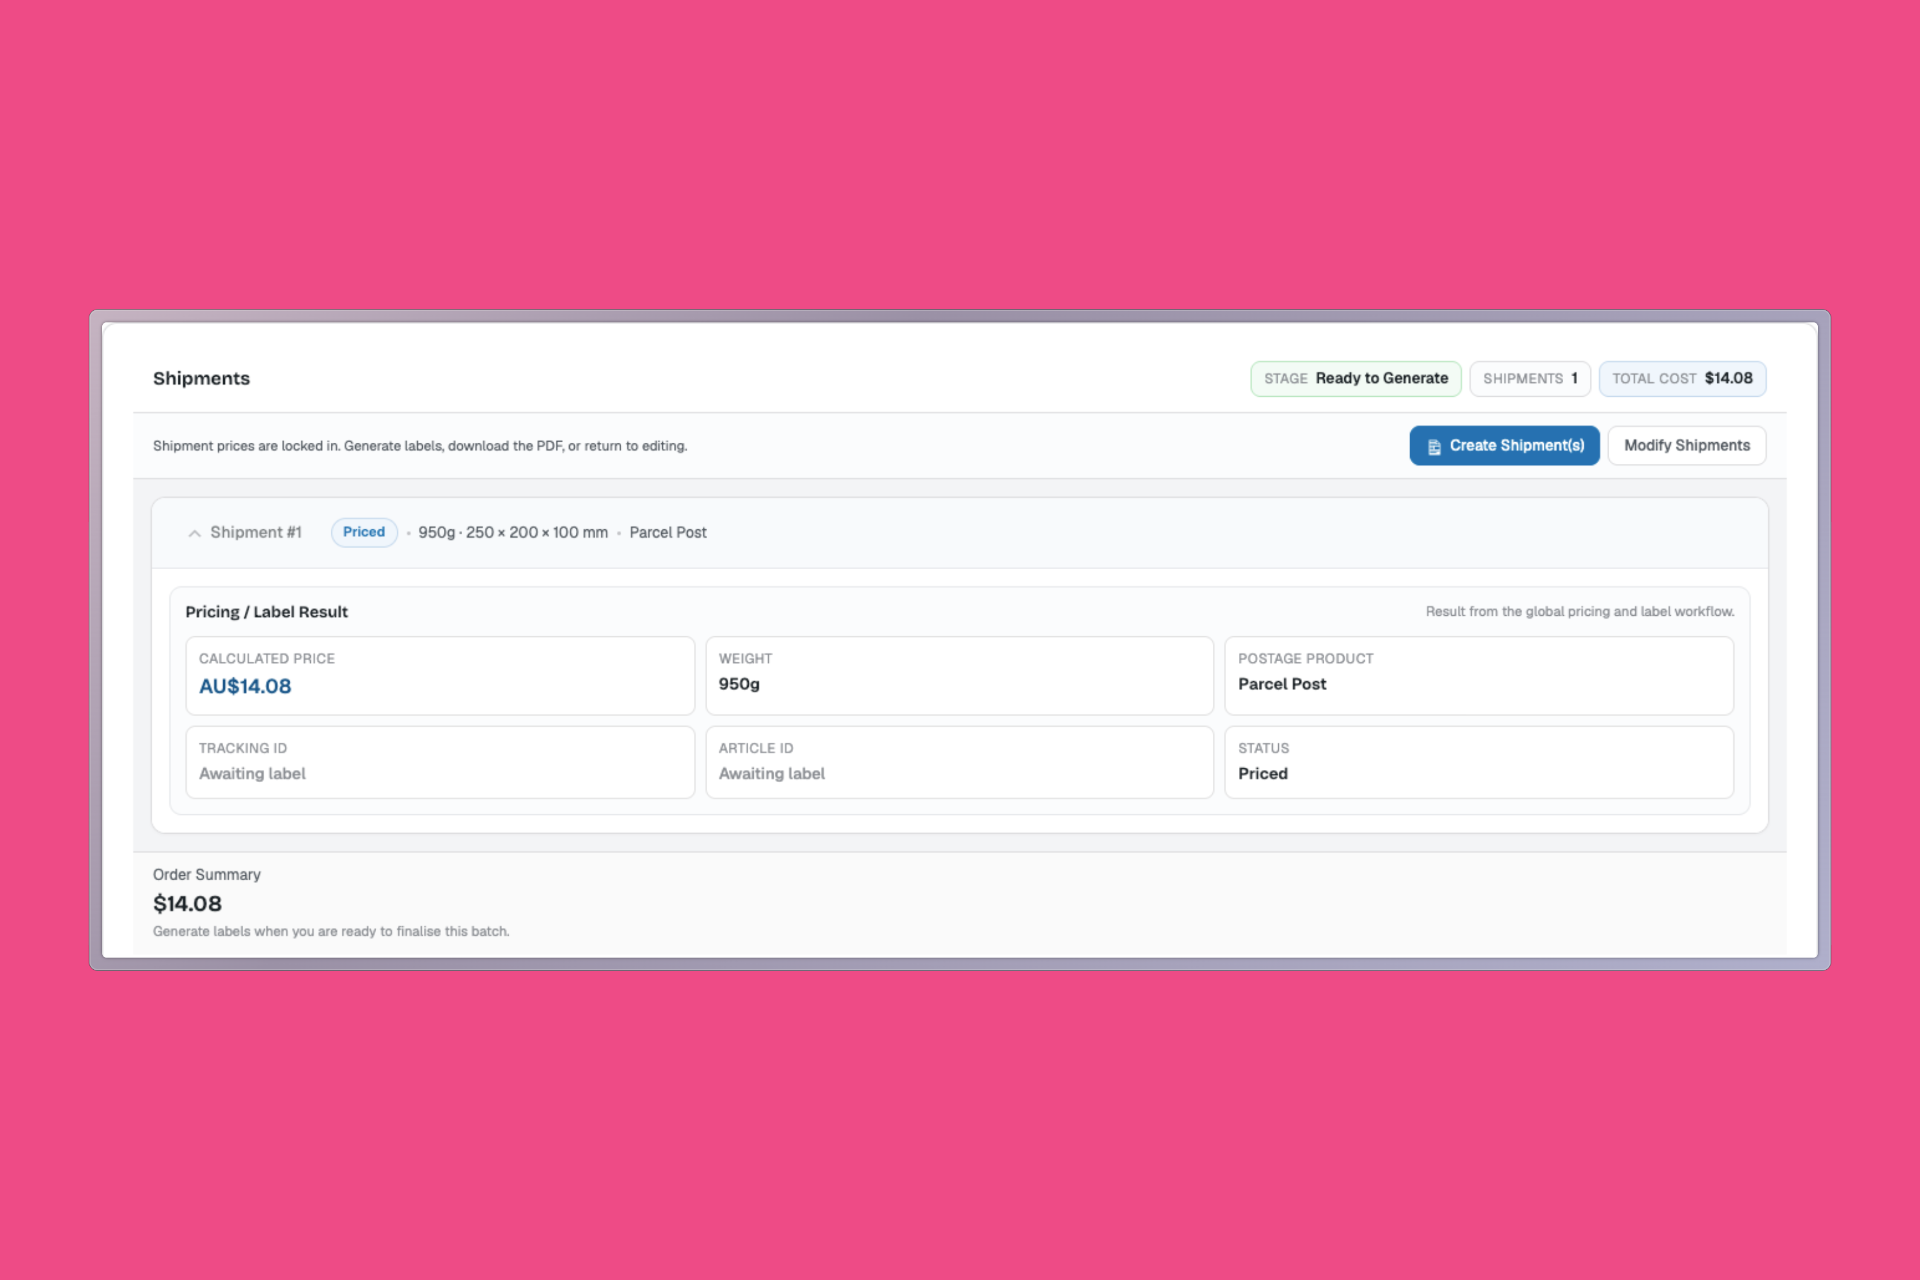
Task: Click the 950g · 250 × 200 × 100 mm summary
Action: point(513,533)
